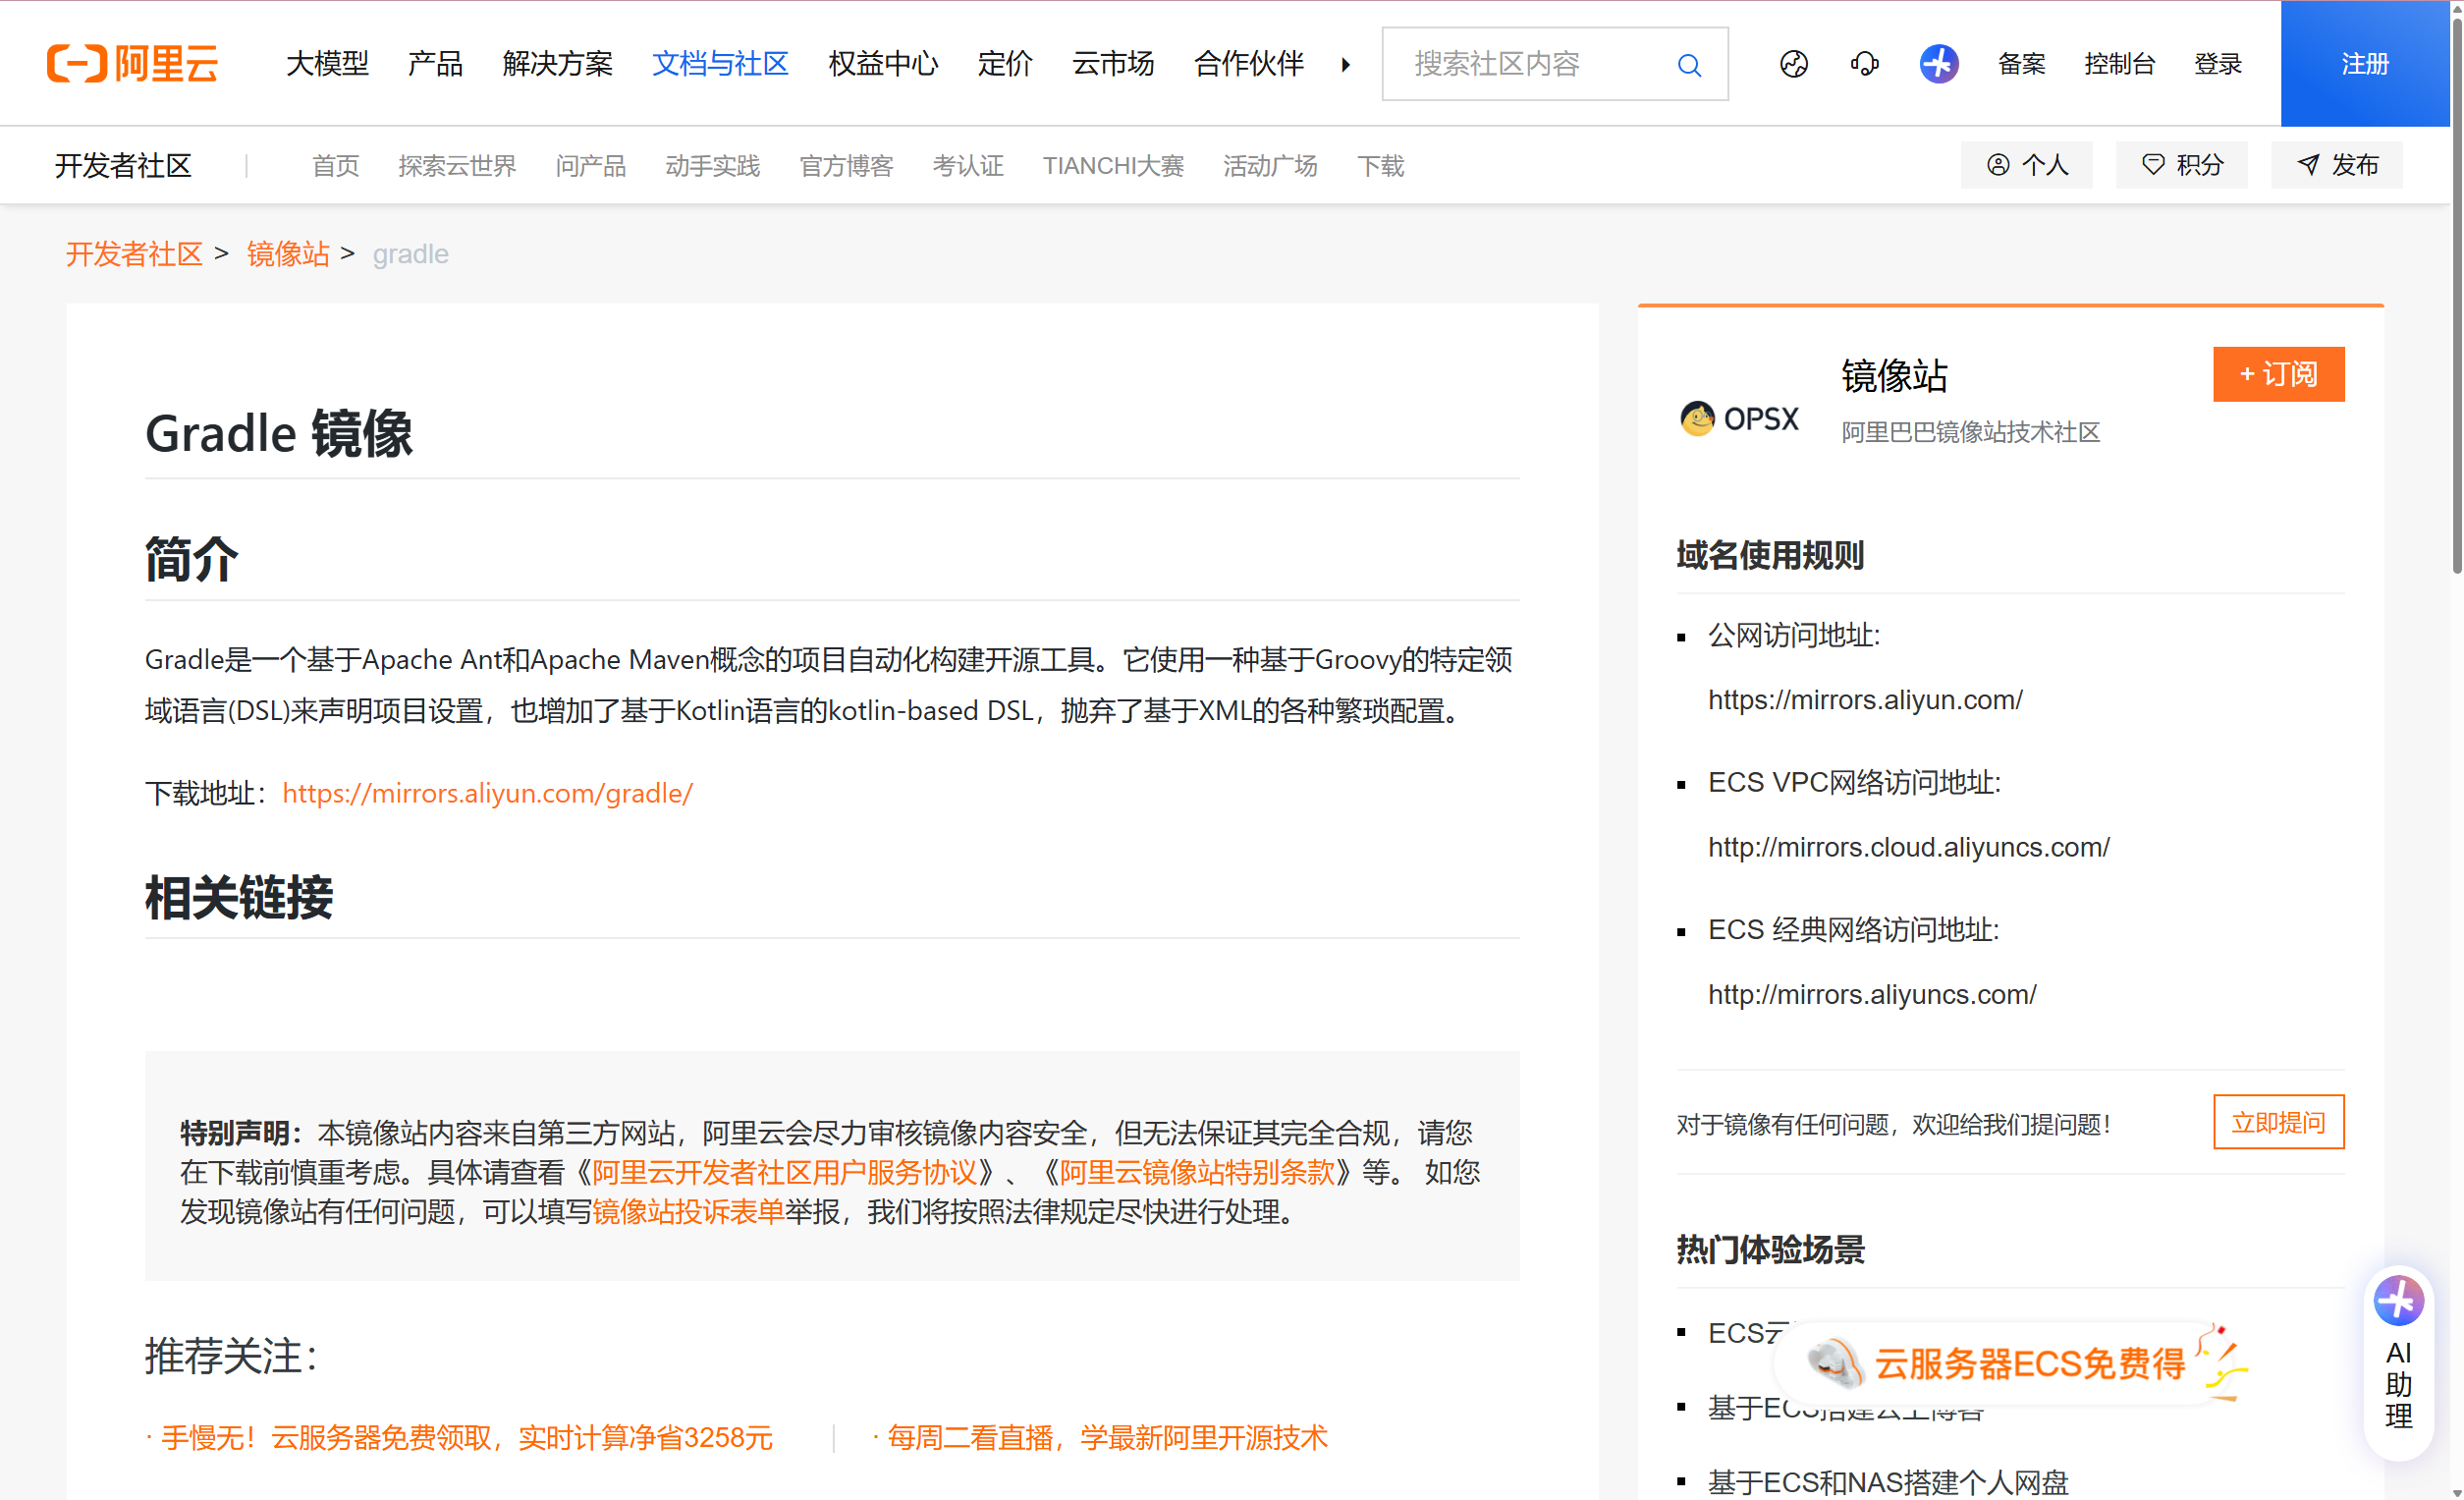Navigate back via 镜像站 breadcrumb
The image size is (2464, 1500).
(x=287, y=254)
